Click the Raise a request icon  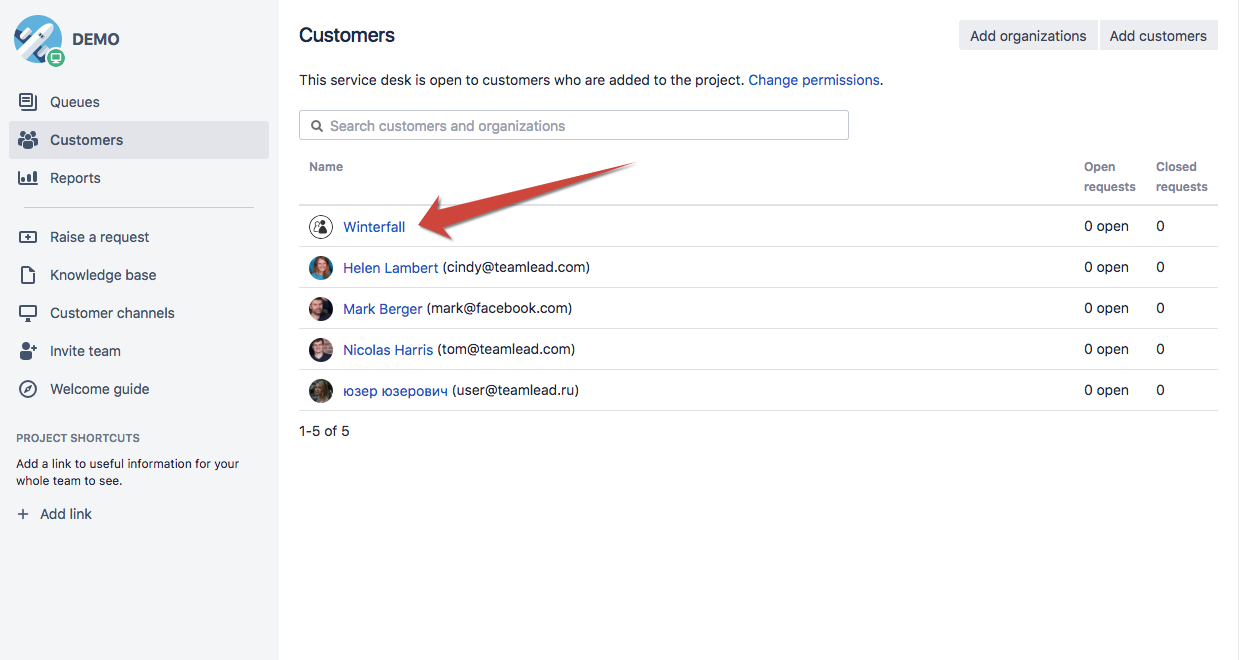point(28,237)
